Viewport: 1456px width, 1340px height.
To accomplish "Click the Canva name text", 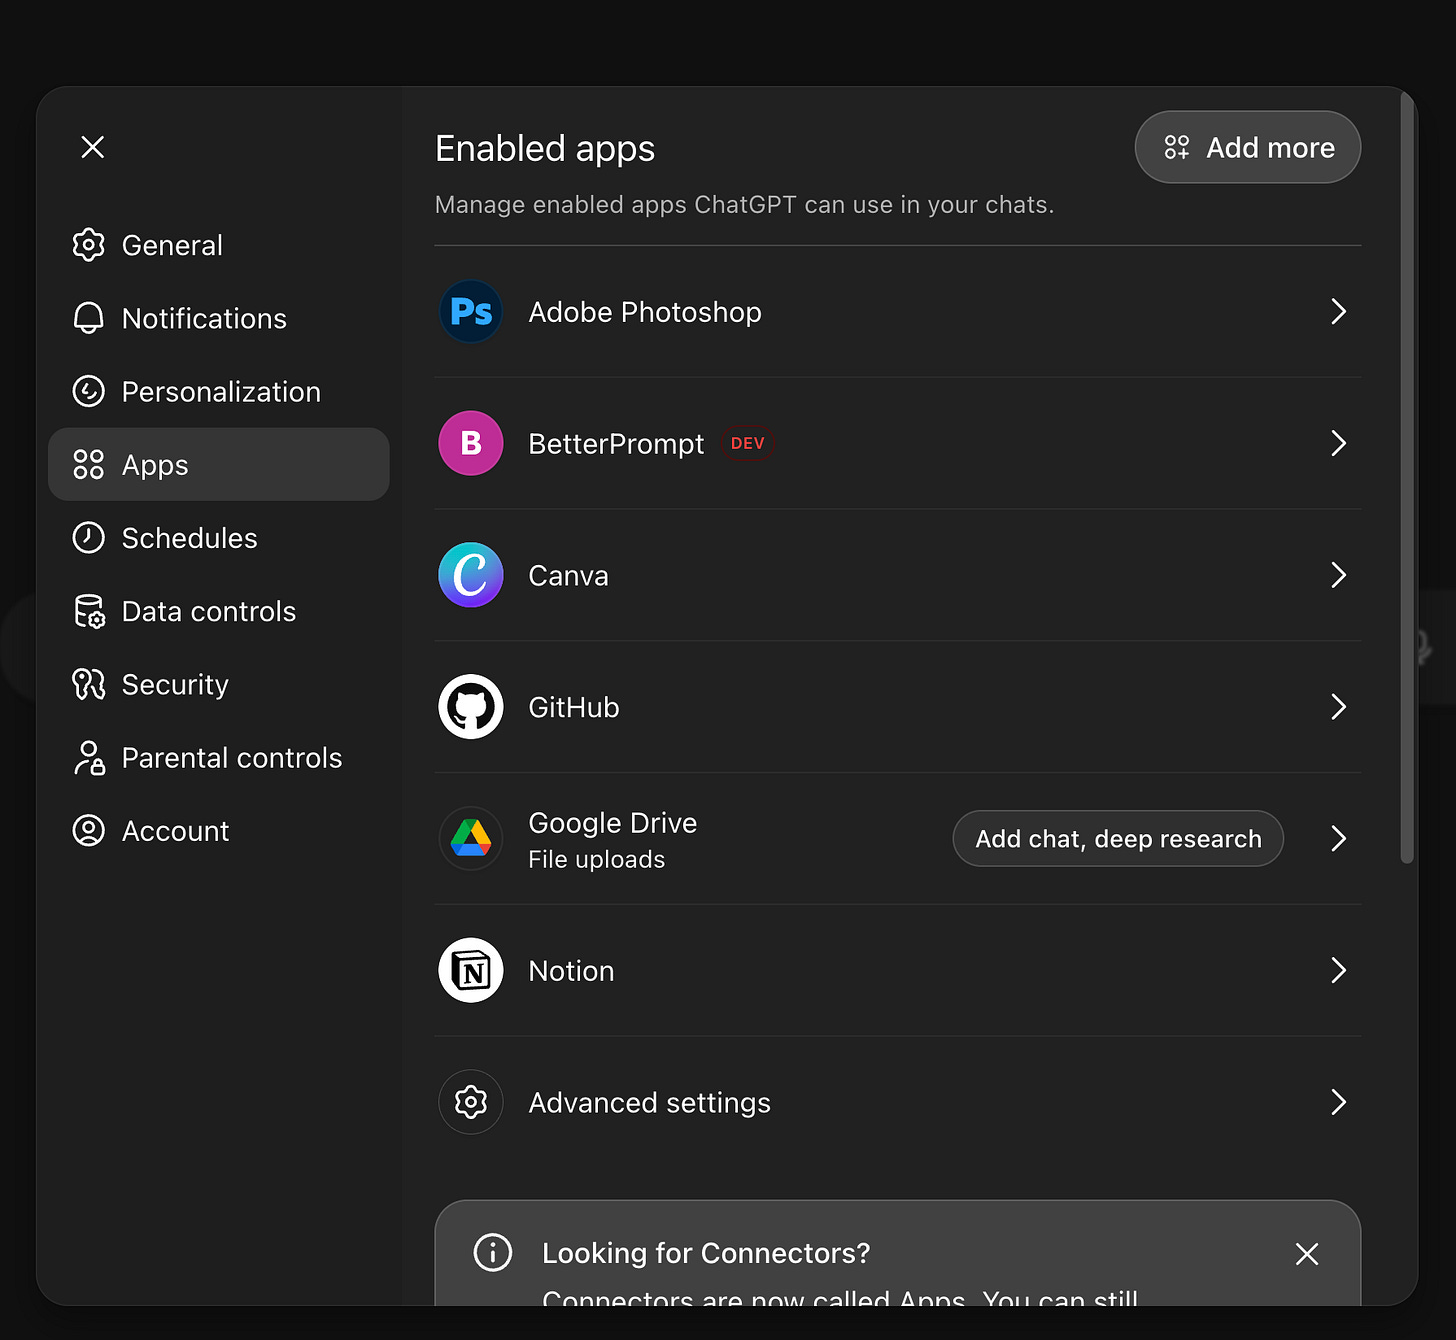I will (x=568, y=576).
